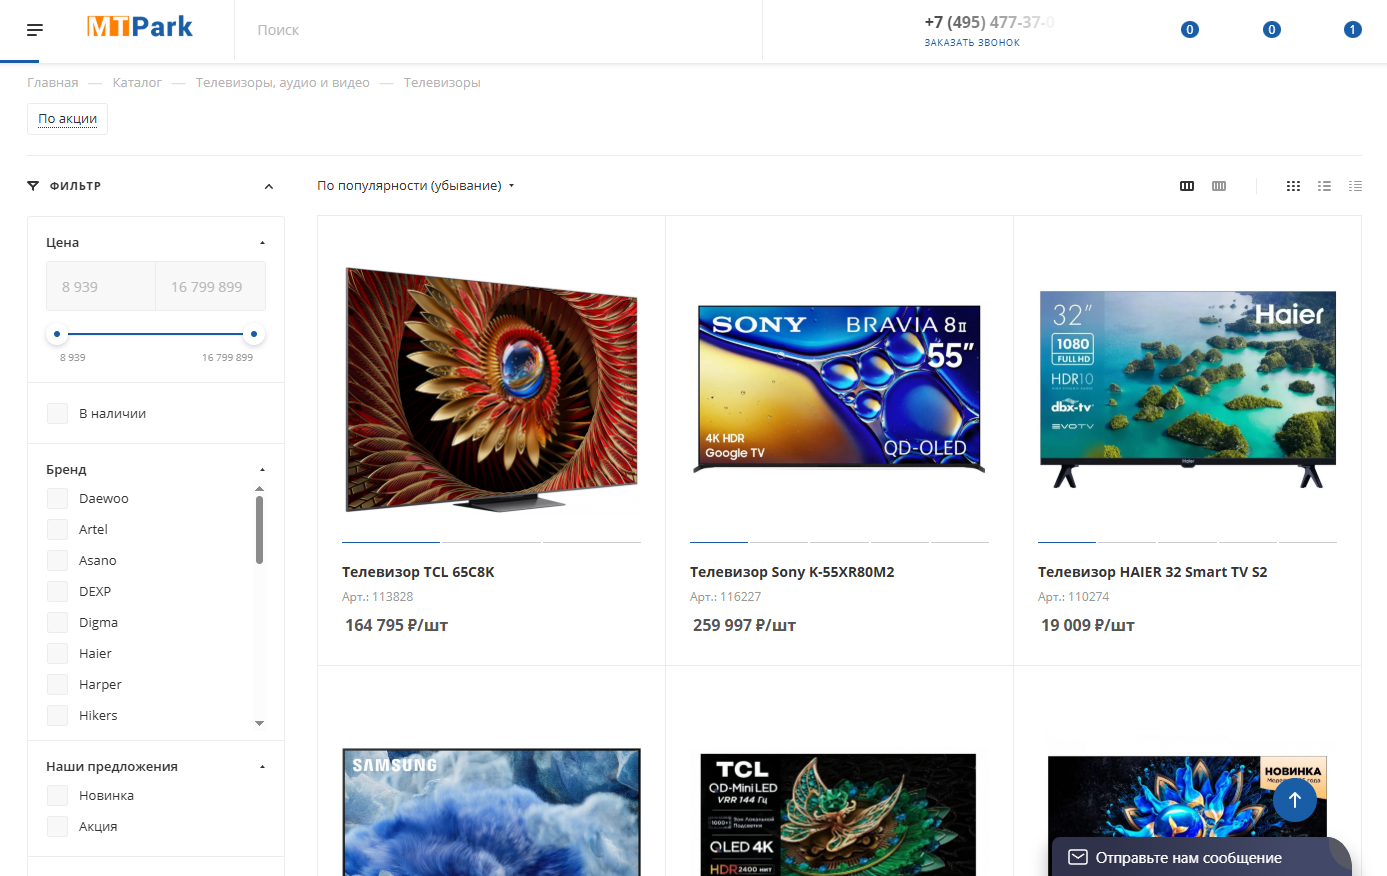The height and width of the screenshot is (876, 1387).
Task: Open the header counter badge showing 1
Action: point(1352,30)
